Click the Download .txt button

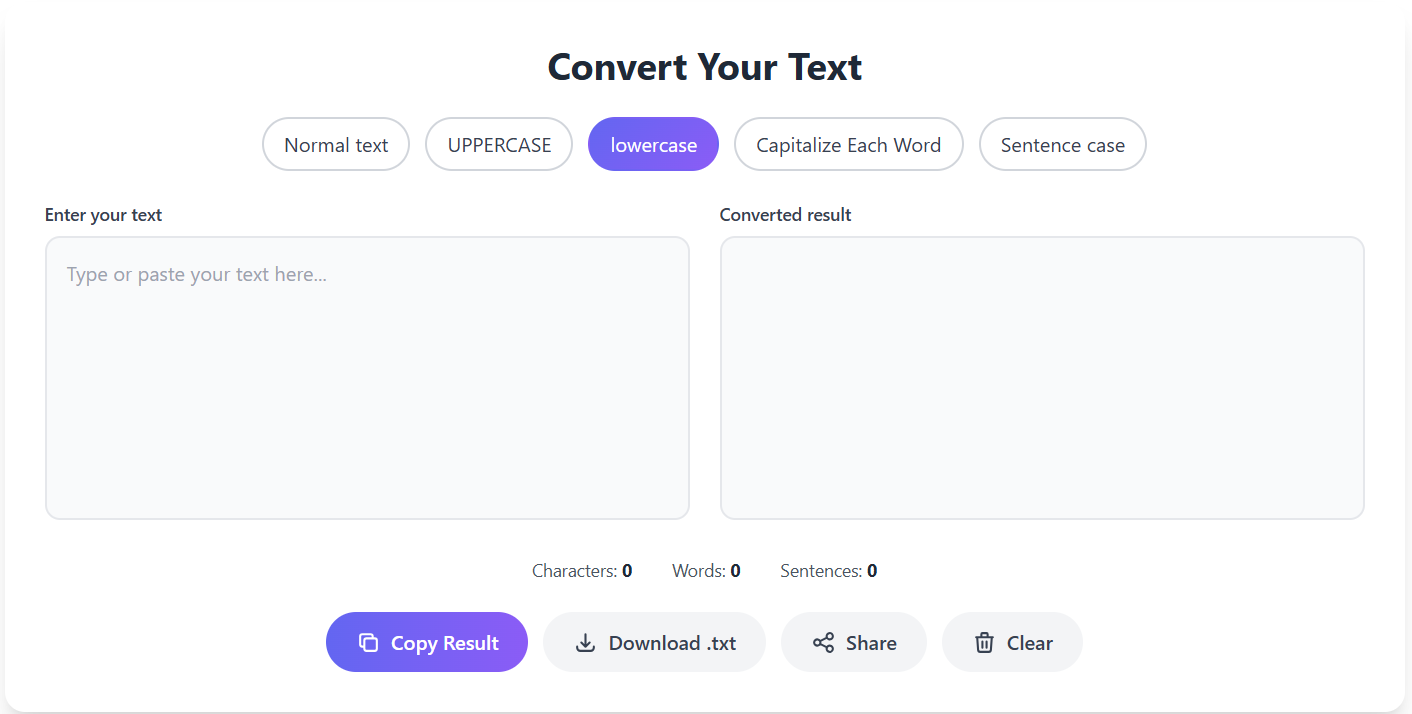coord(654,642)
